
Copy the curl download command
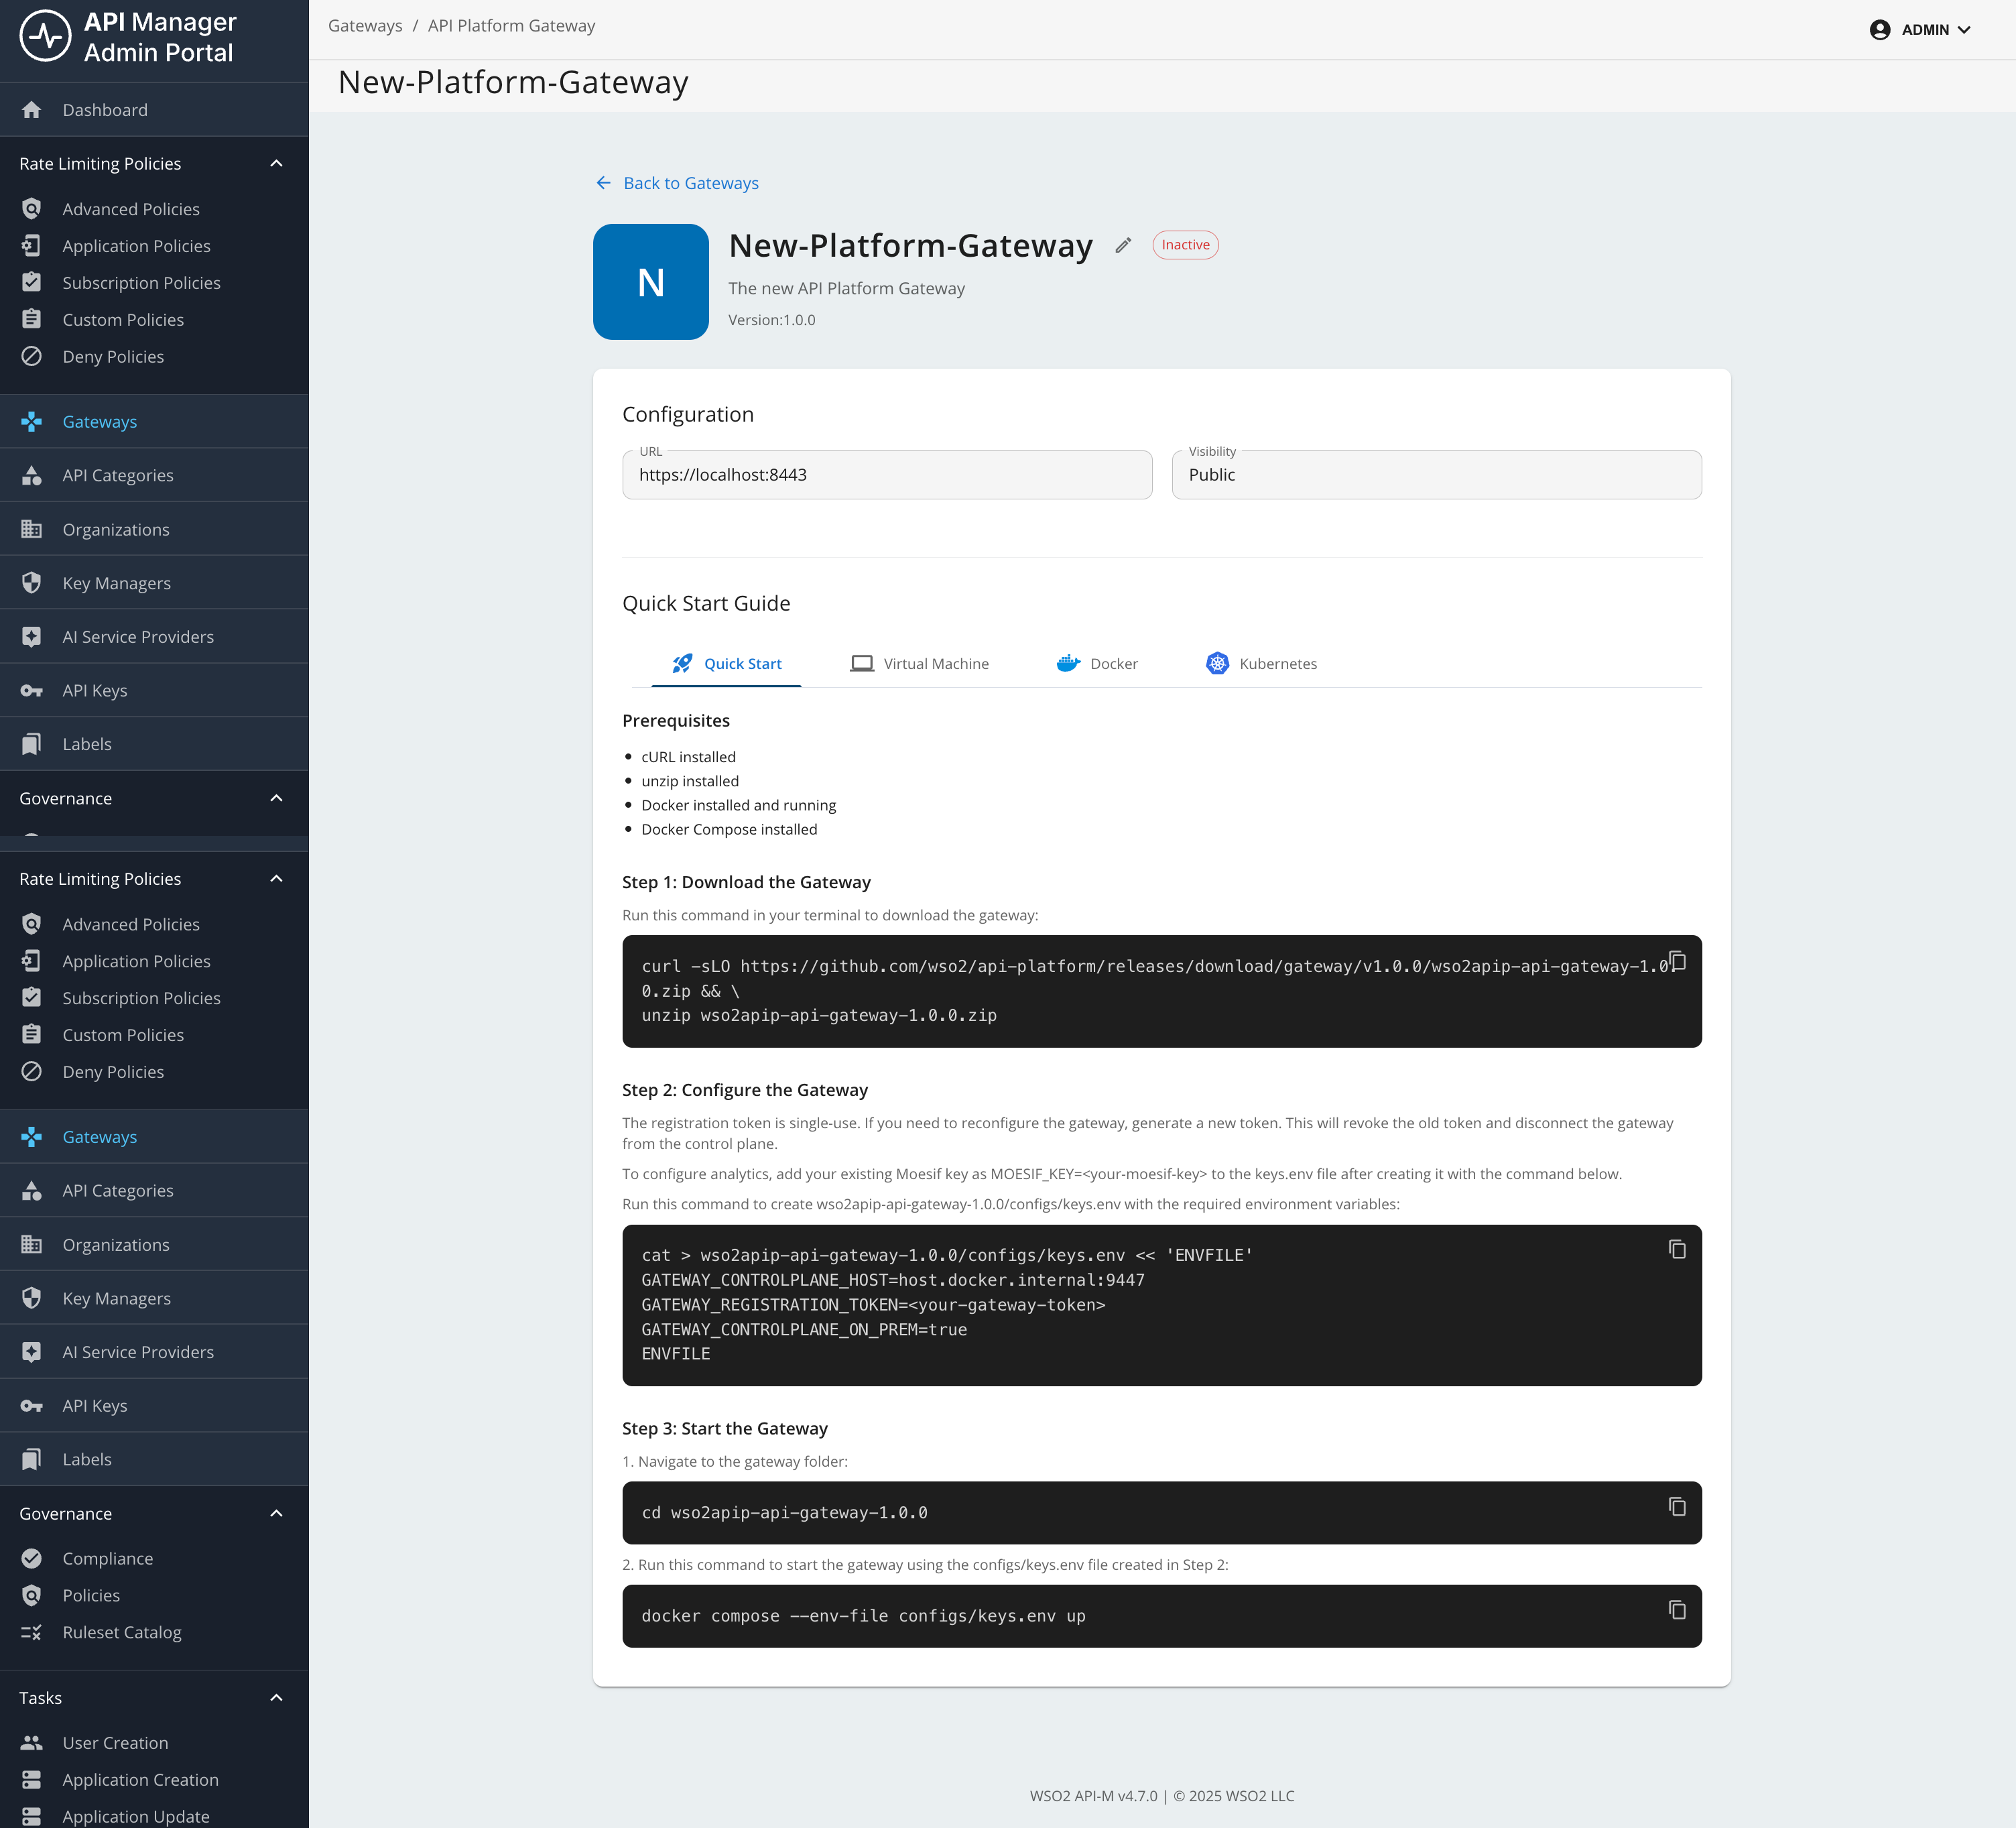point(1677,961)
